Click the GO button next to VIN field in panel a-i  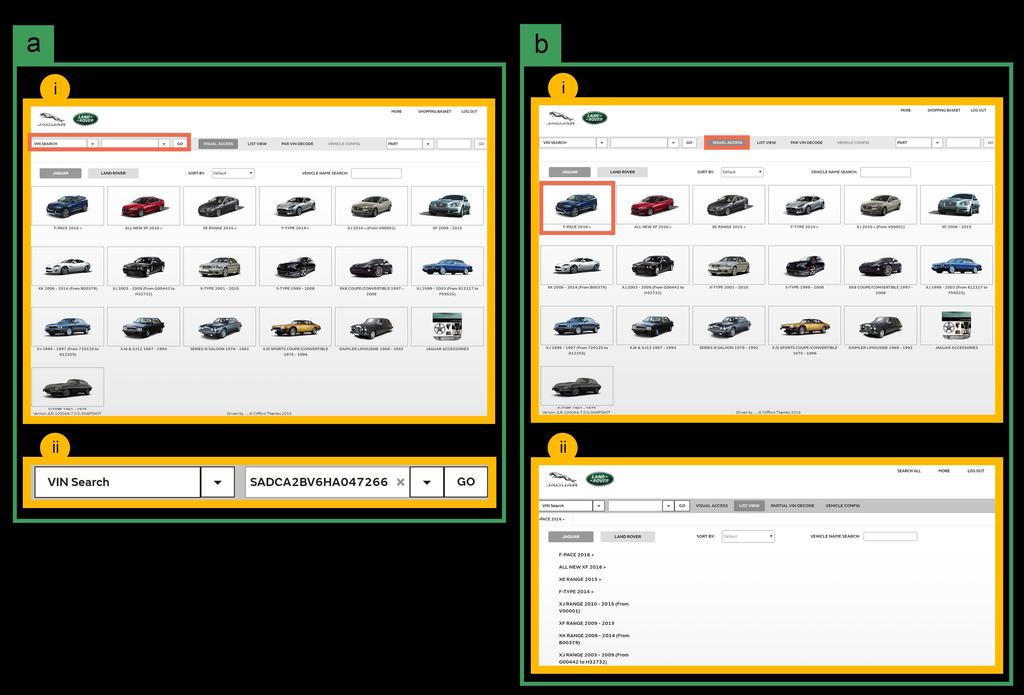pyautogui.click(x=180, y=144)
